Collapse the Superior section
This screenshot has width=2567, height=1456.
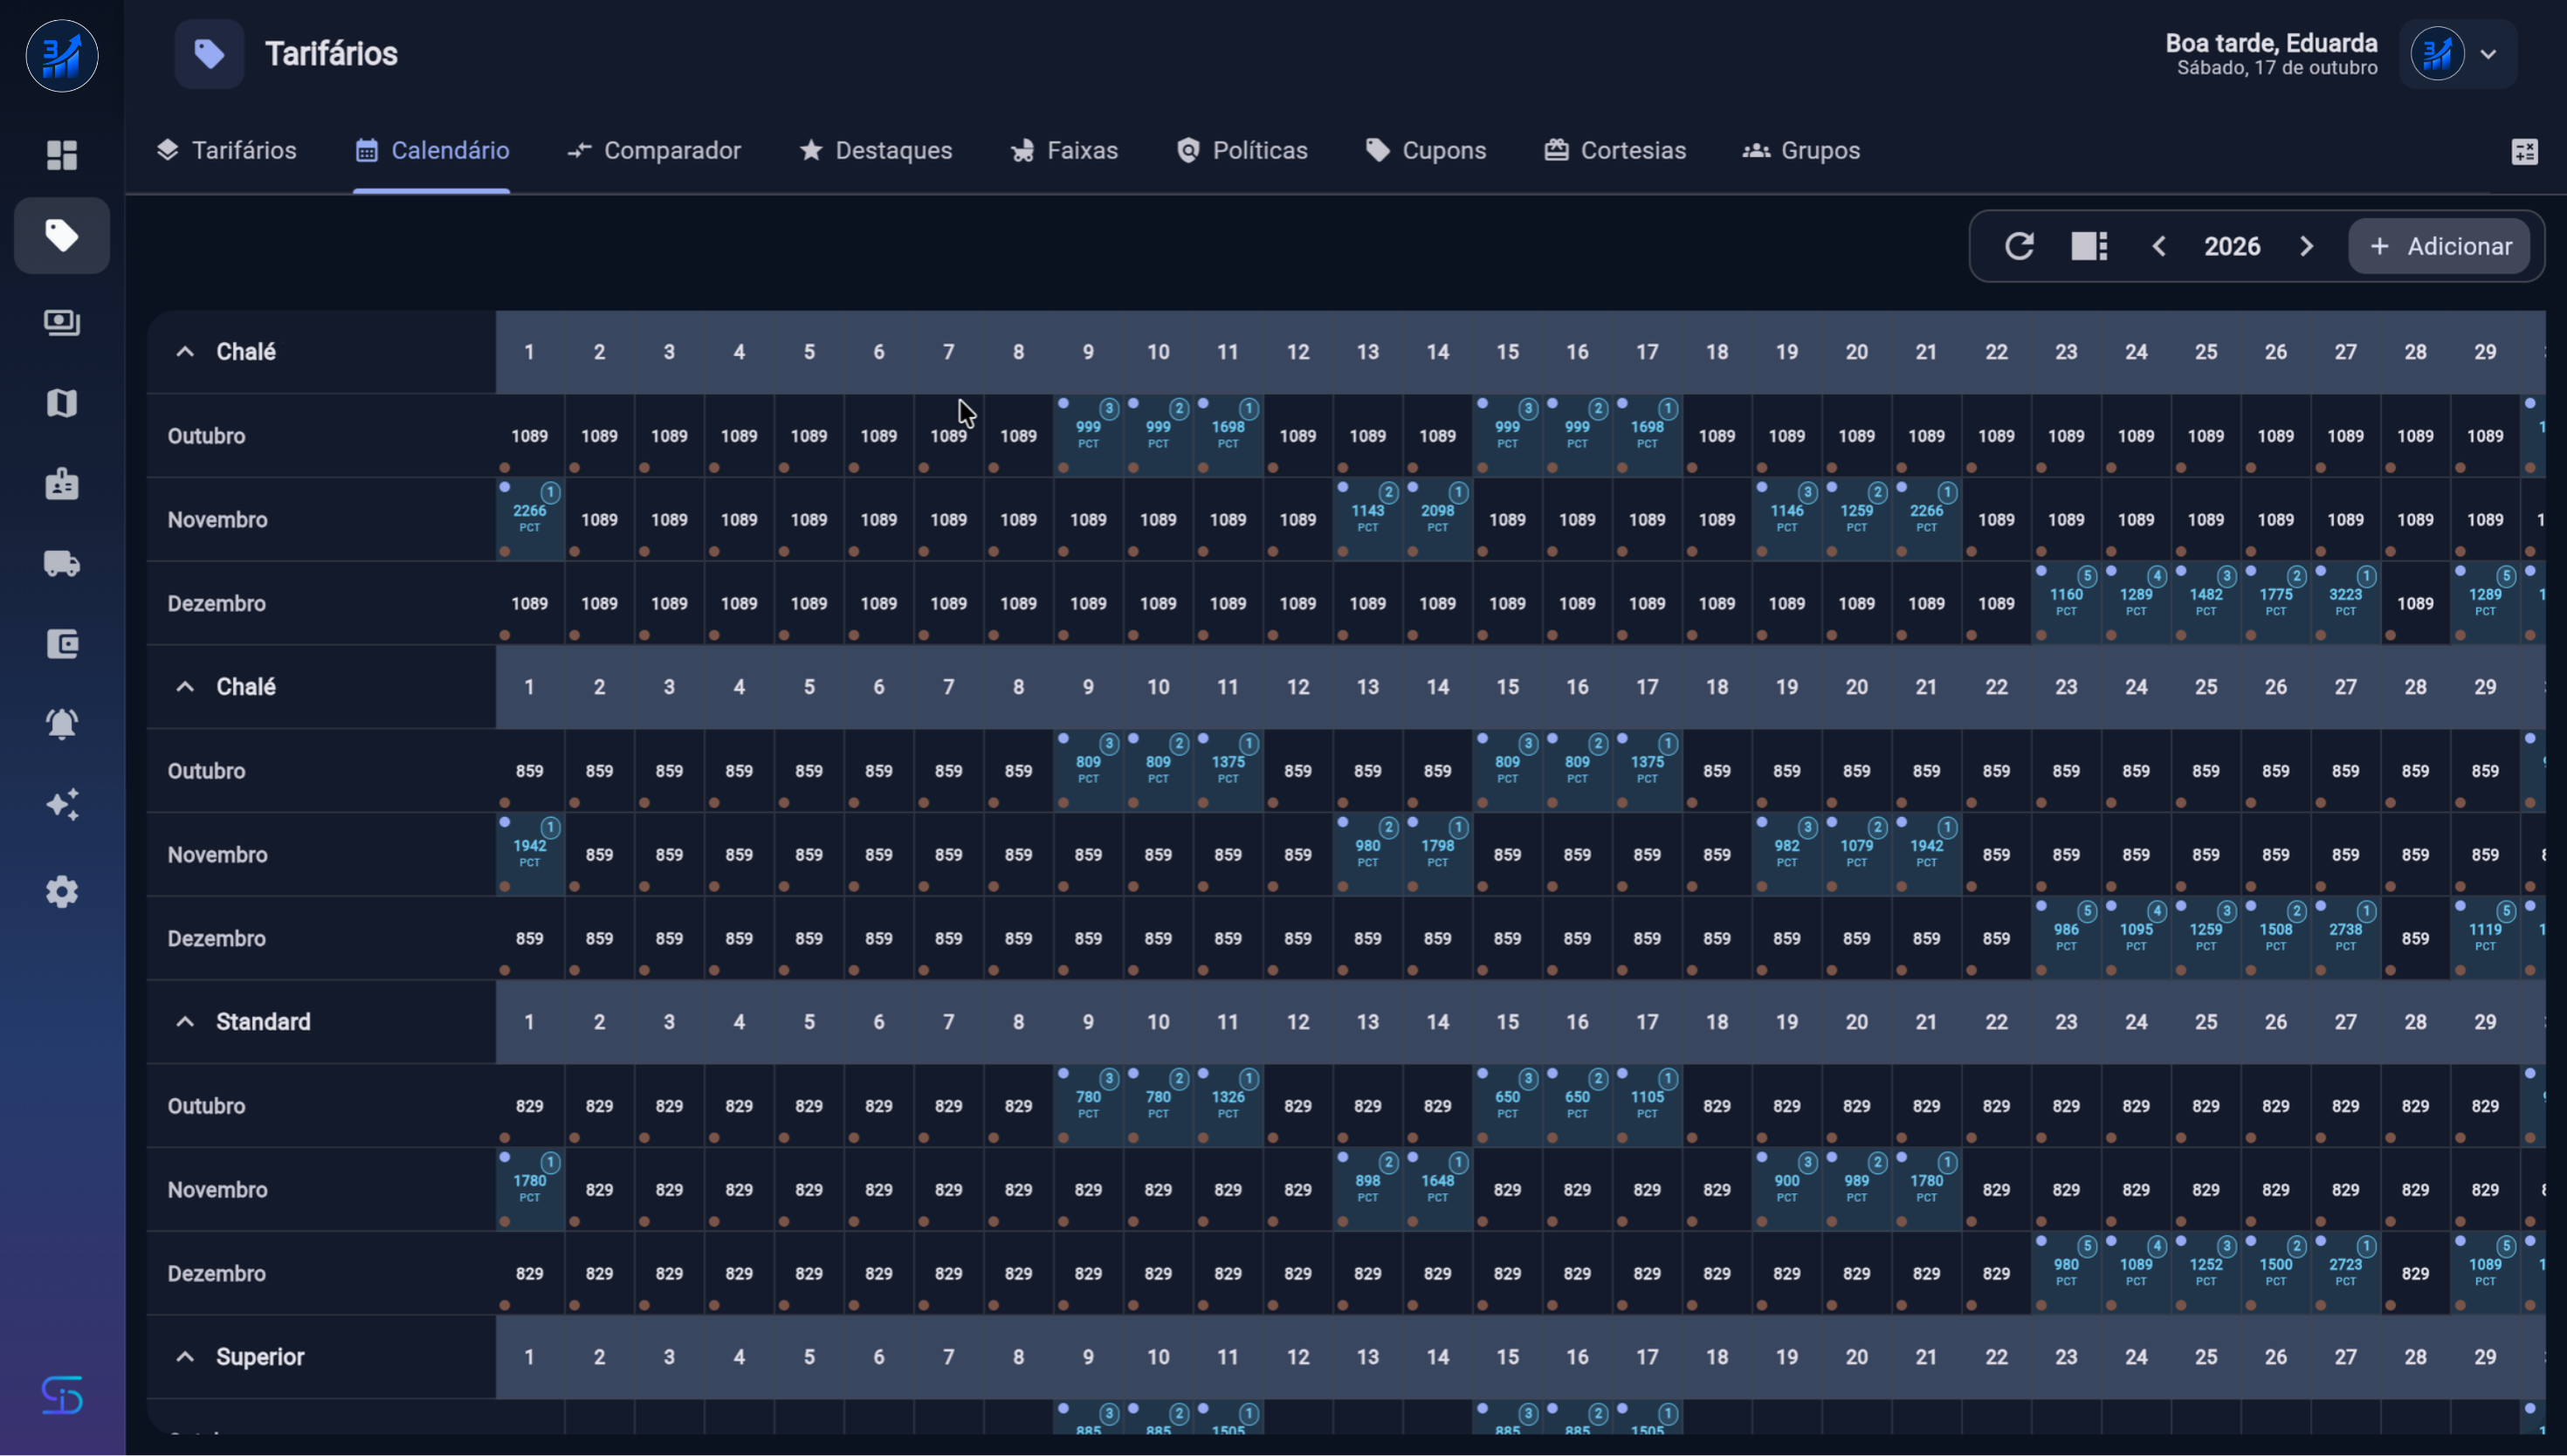point(185,1357)
